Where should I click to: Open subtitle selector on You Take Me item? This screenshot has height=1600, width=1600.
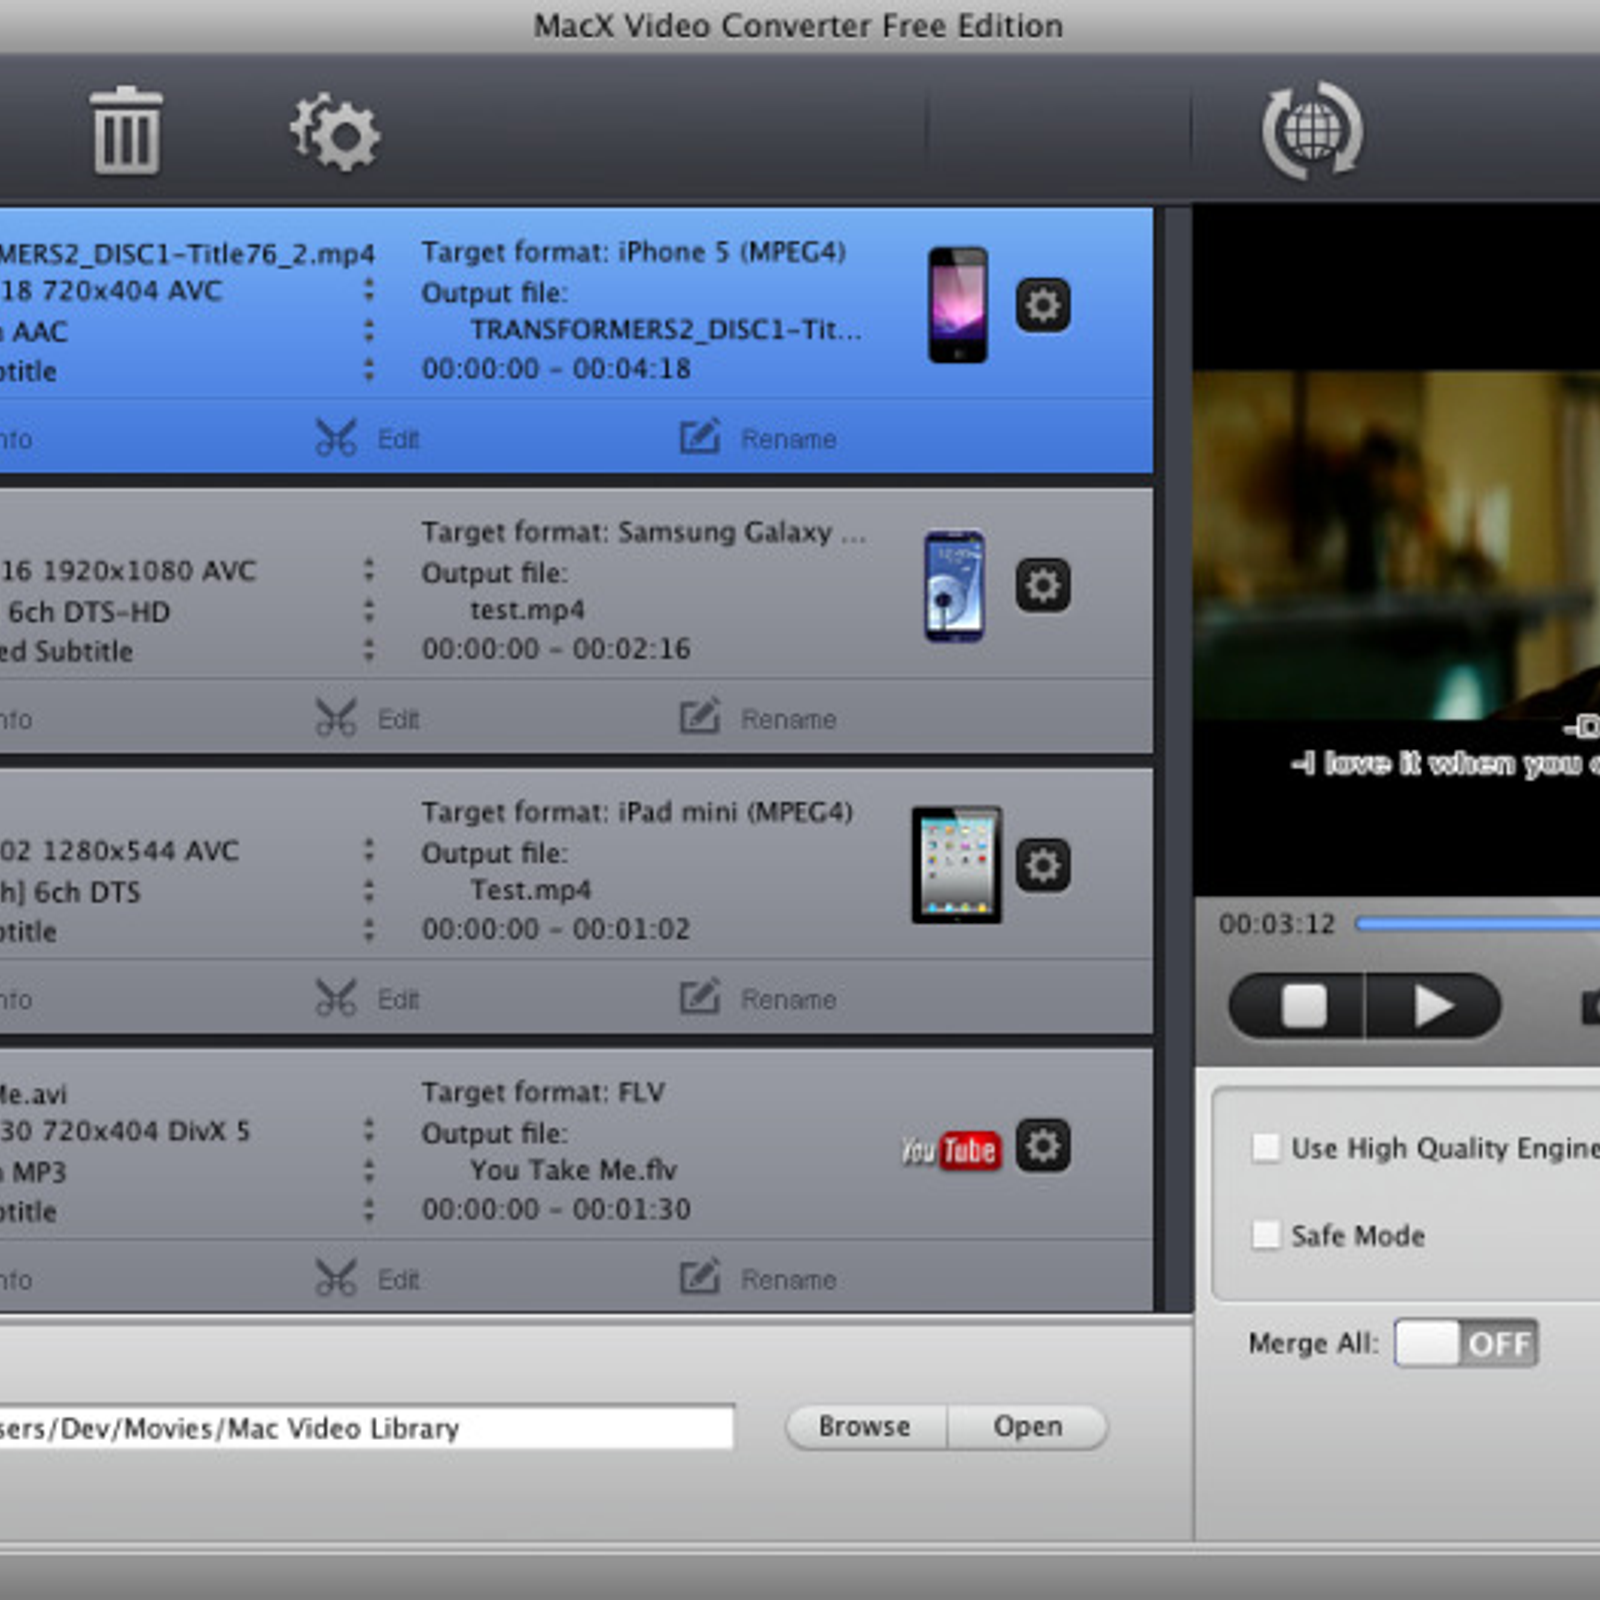point(369,1211)
